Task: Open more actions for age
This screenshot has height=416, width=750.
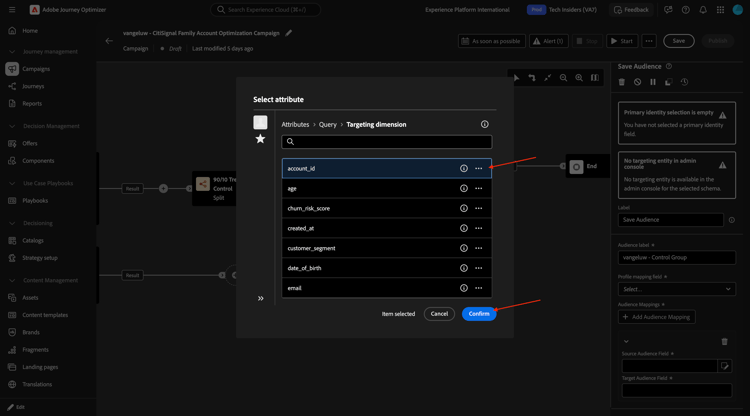Action: pos(478,188)
